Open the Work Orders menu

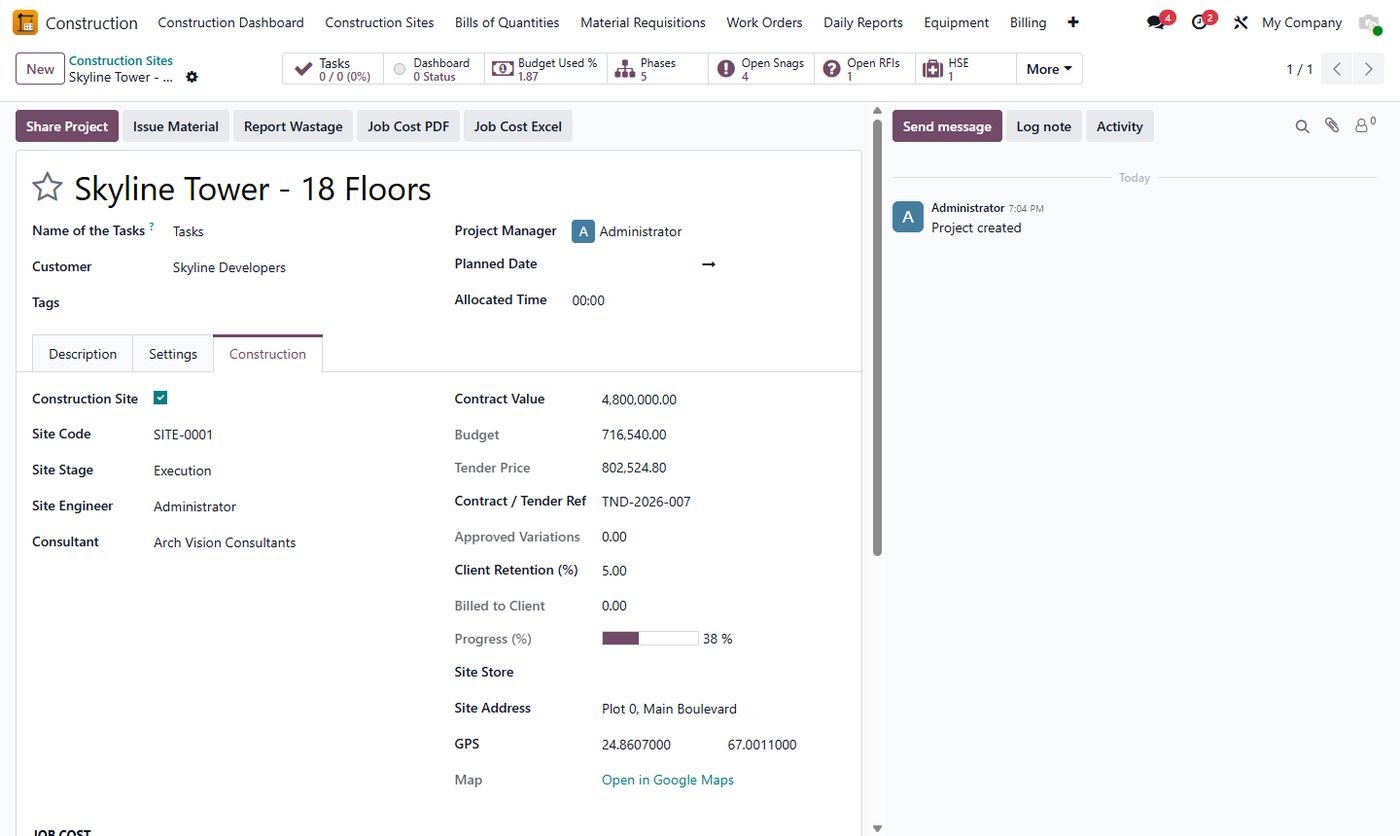(x=764, y=22)
